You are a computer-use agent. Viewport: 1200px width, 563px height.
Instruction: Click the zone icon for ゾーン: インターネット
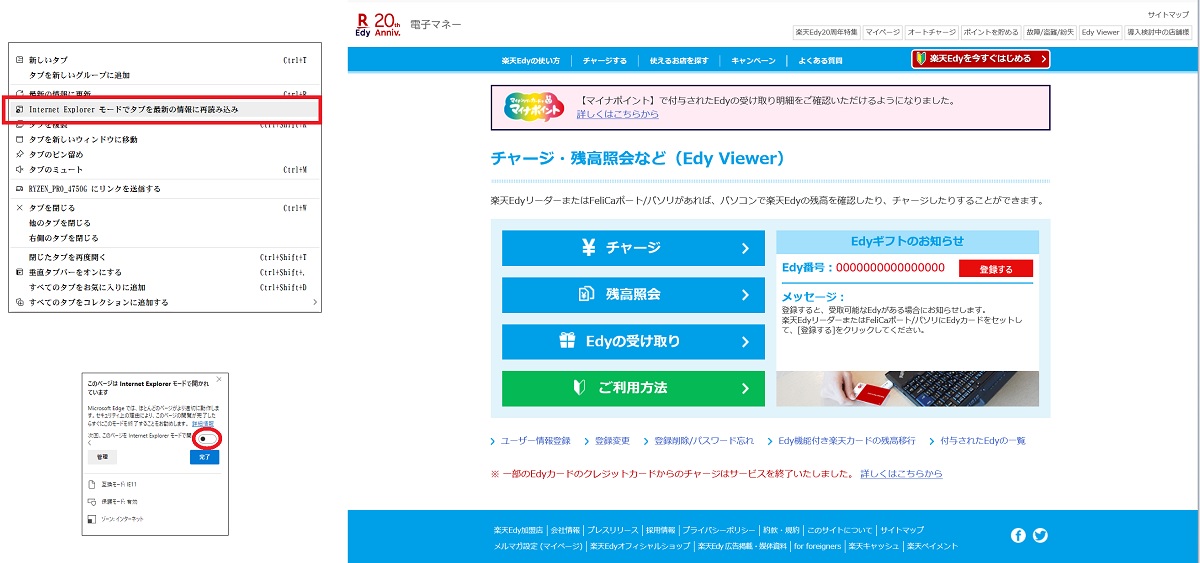click(93, 519)
